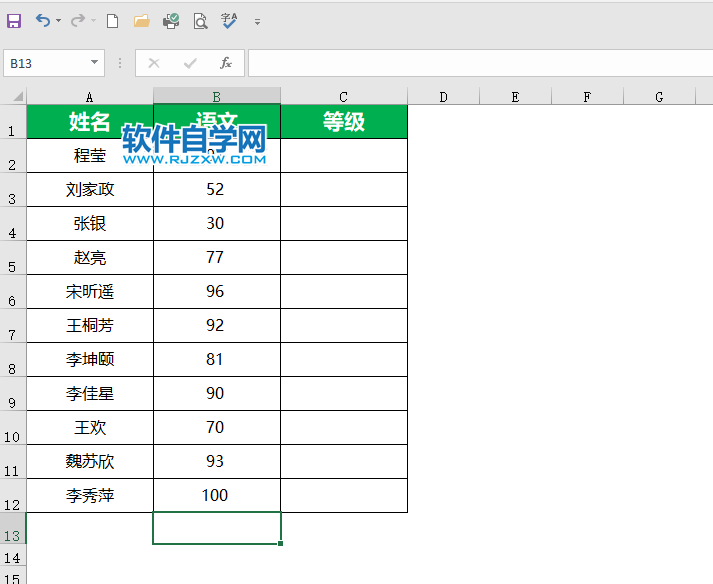Viewport: 713px width, 584px height.
Task: Select row 1 header
Action: pos(13,122)
